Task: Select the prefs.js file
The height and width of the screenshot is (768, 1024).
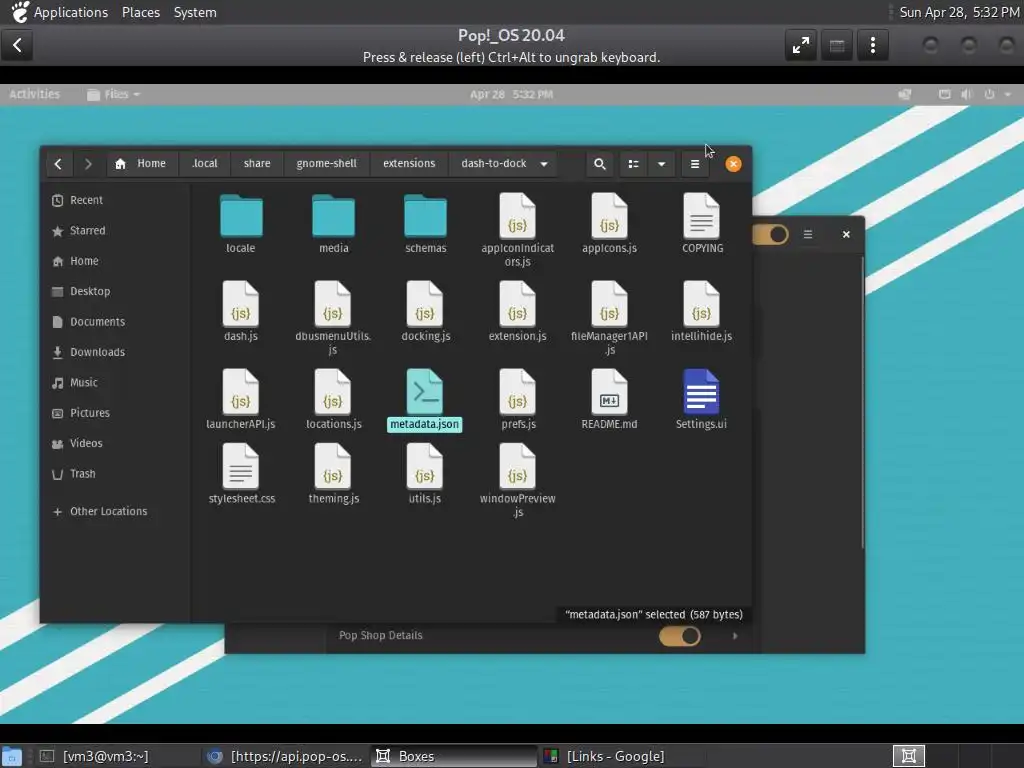Action: (518, 400)
